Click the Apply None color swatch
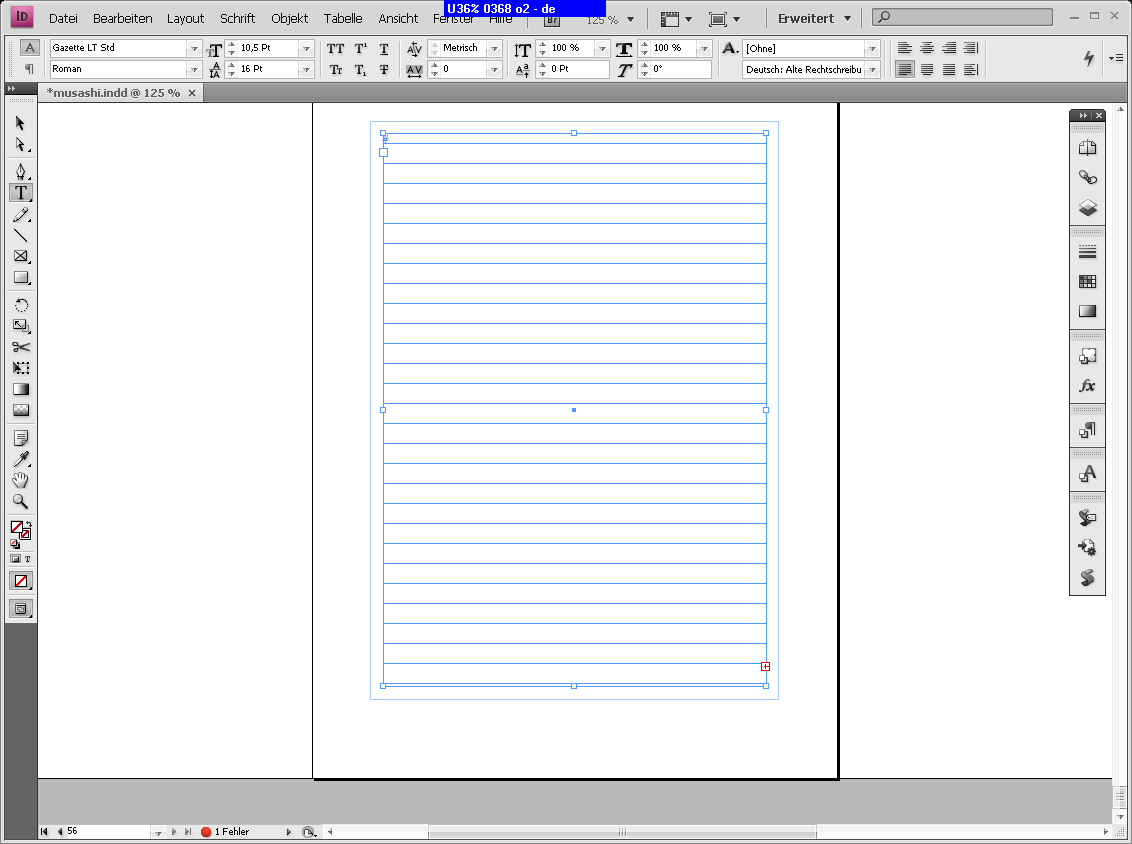1132x844 pixels. [x=21, y=581]
